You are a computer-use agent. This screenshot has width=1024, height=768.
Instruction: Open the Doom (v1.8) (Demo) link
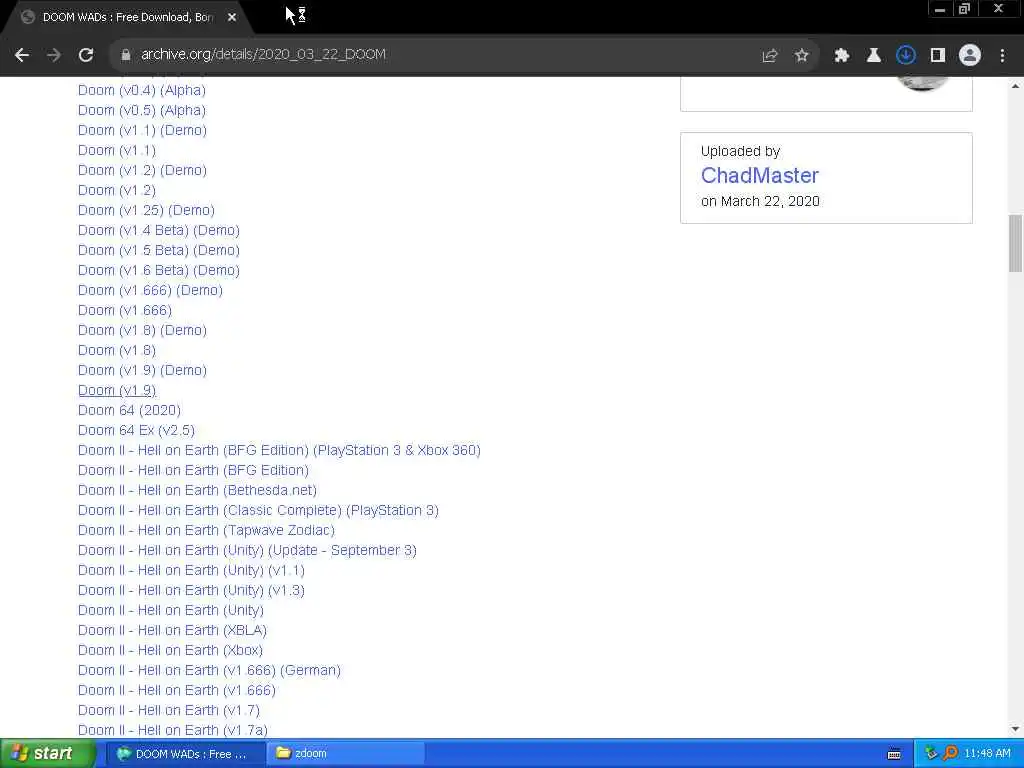pos(142,330)
